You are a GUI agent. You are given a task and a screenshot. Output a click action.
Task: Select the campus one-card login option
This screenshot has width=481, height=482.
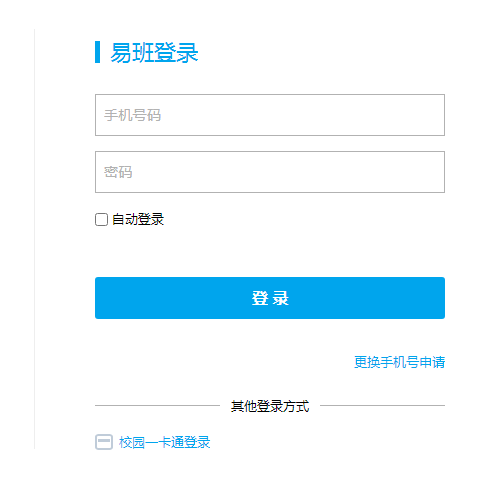tap(165, 442)
